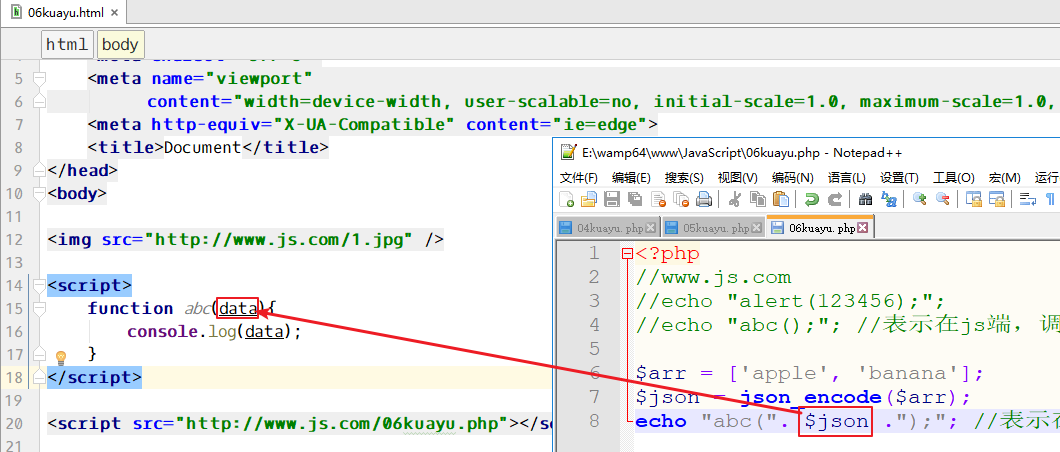Screen dimensions: 1060x452
Task: Close the 04kuayu.php tab in Notepad++
Action: pos(650,228)
